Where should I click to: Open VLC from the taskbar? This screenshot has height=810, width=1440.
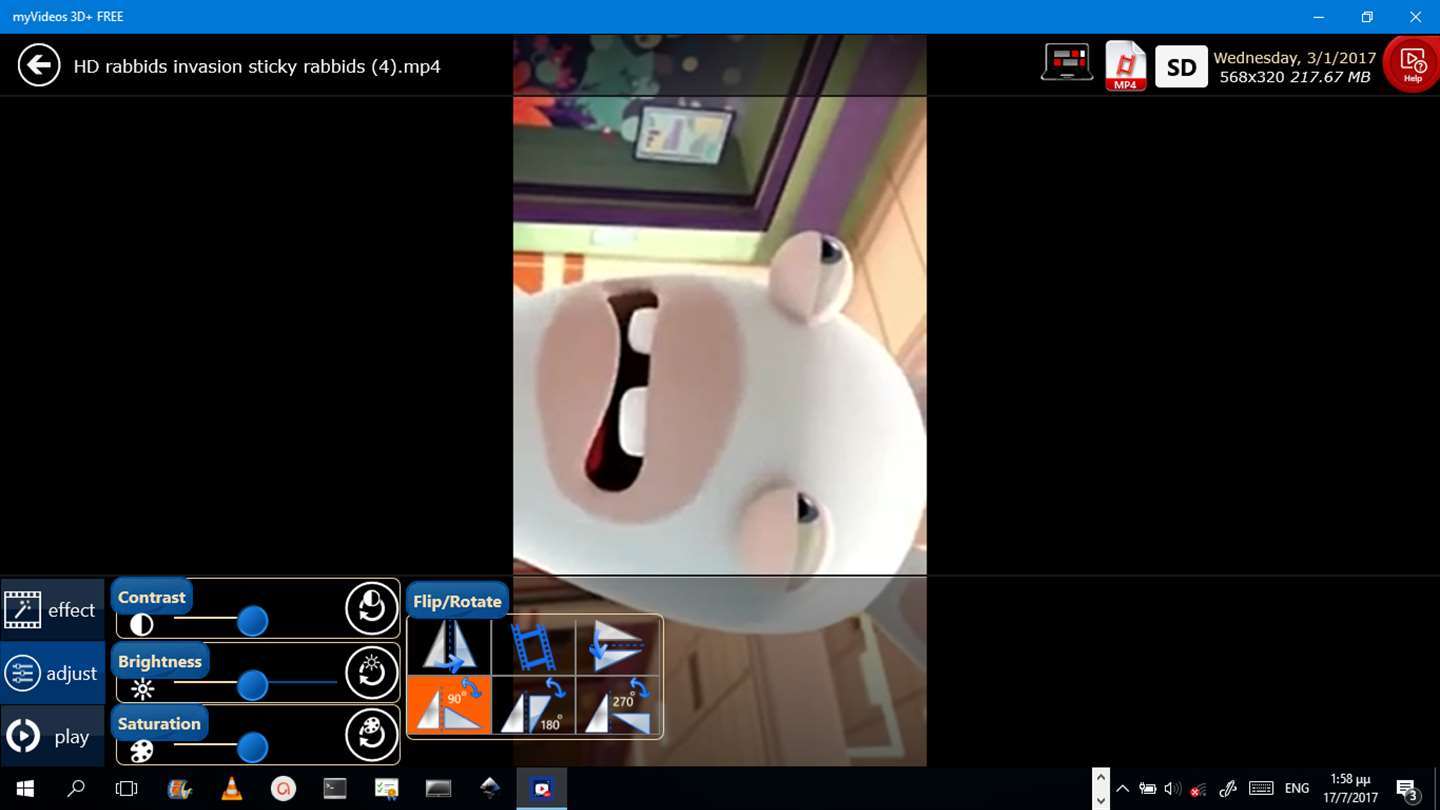pos(231,789)
